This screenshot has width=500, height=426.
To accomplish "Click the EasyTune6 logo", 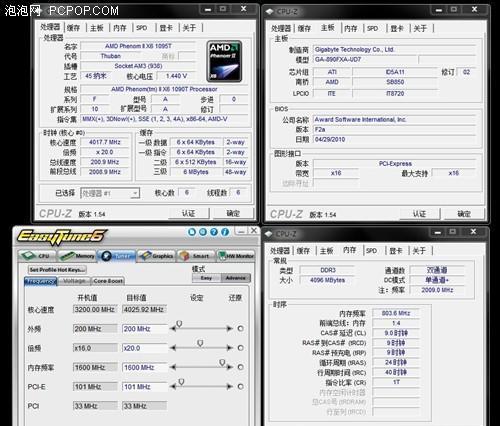I will click(x=61, y=237).
